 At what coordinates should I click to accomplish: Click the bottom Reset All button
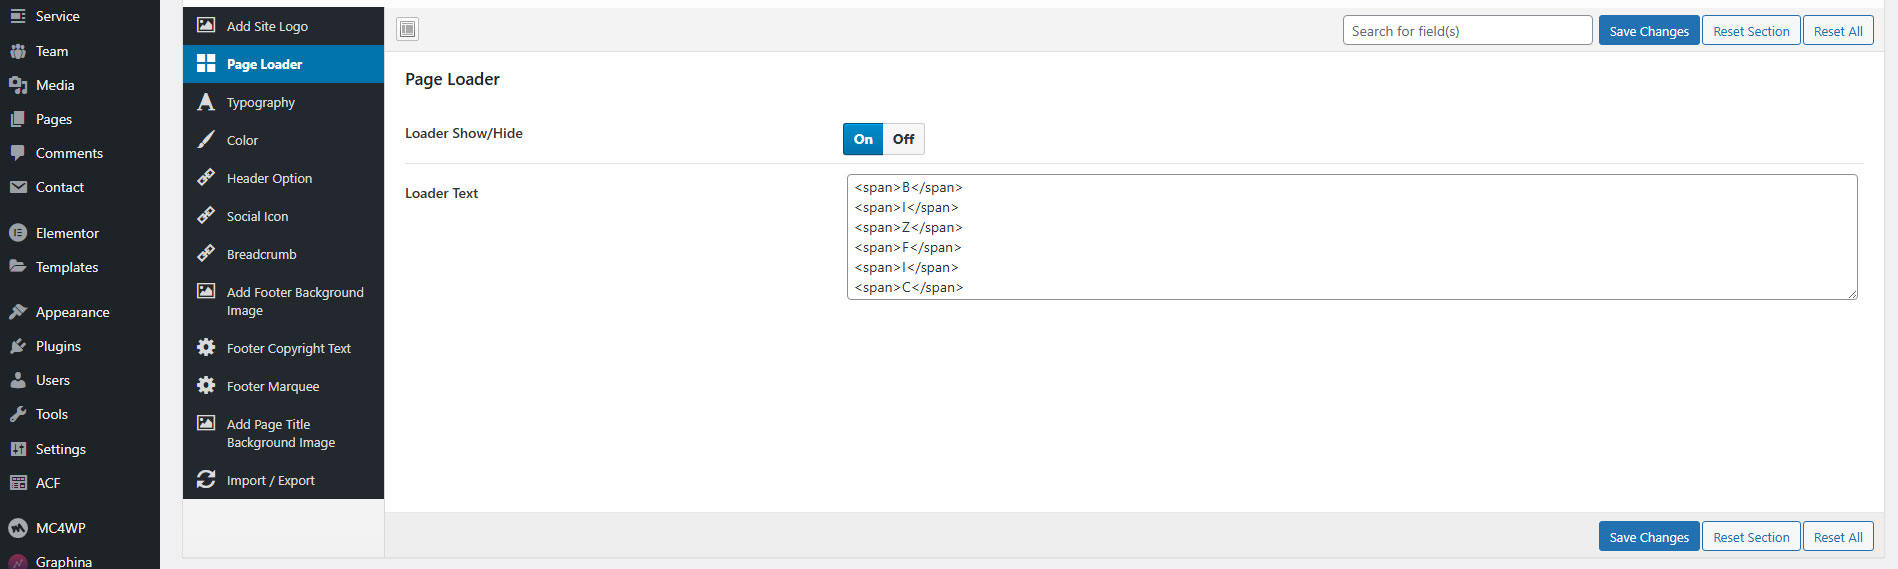click(x=1837, y=537)
